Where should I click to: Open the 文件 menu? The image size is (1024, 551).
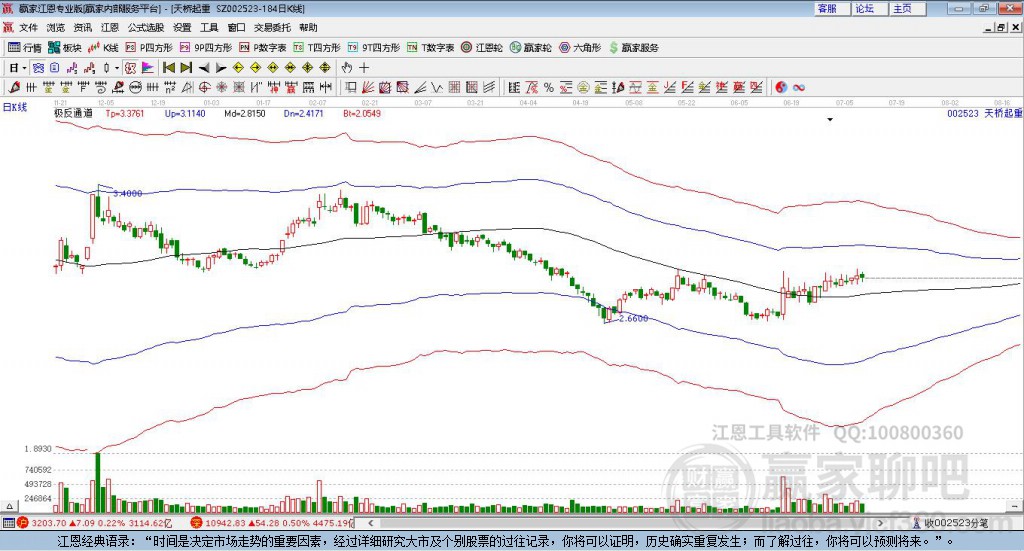coord(29,27)
